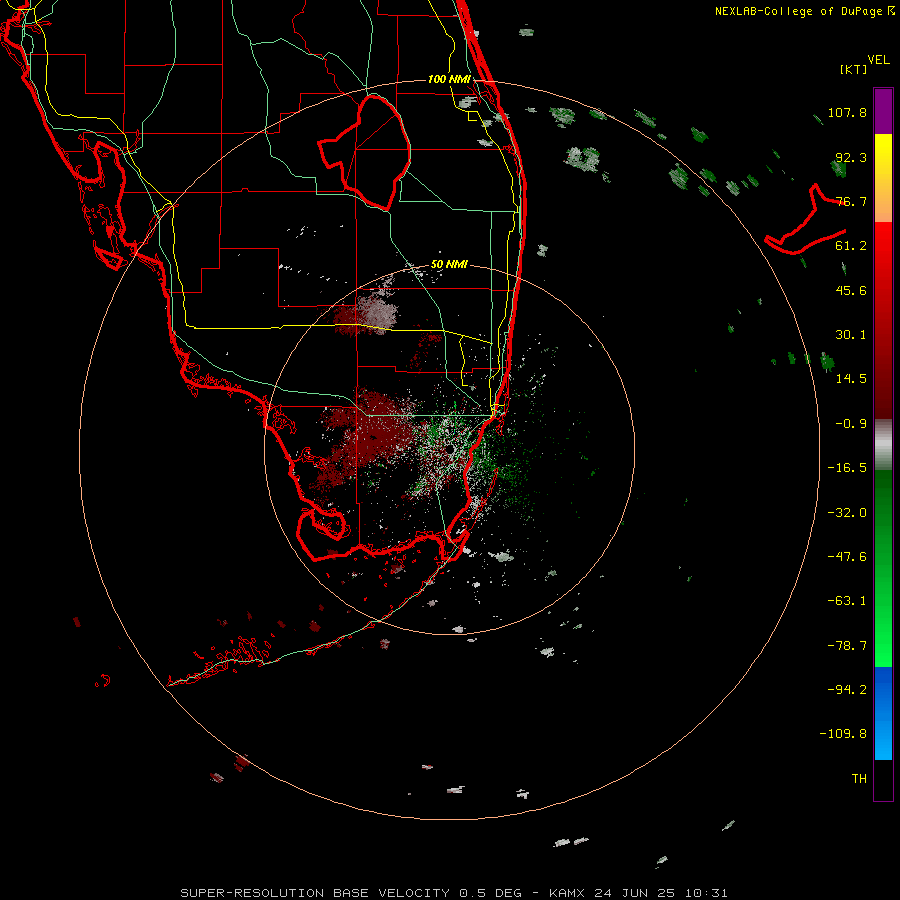Click the Bahamas island outline at right
The image size is (900, 900).
pyautogui.click(x=805, y=219)
